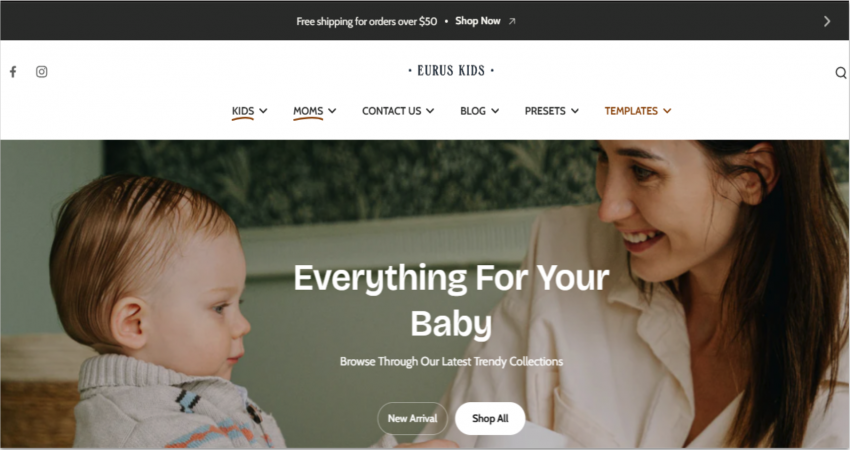Select the PRESETS navigation item
The height and width of the screenshot is (450, 850).
(x=545, y=111)
